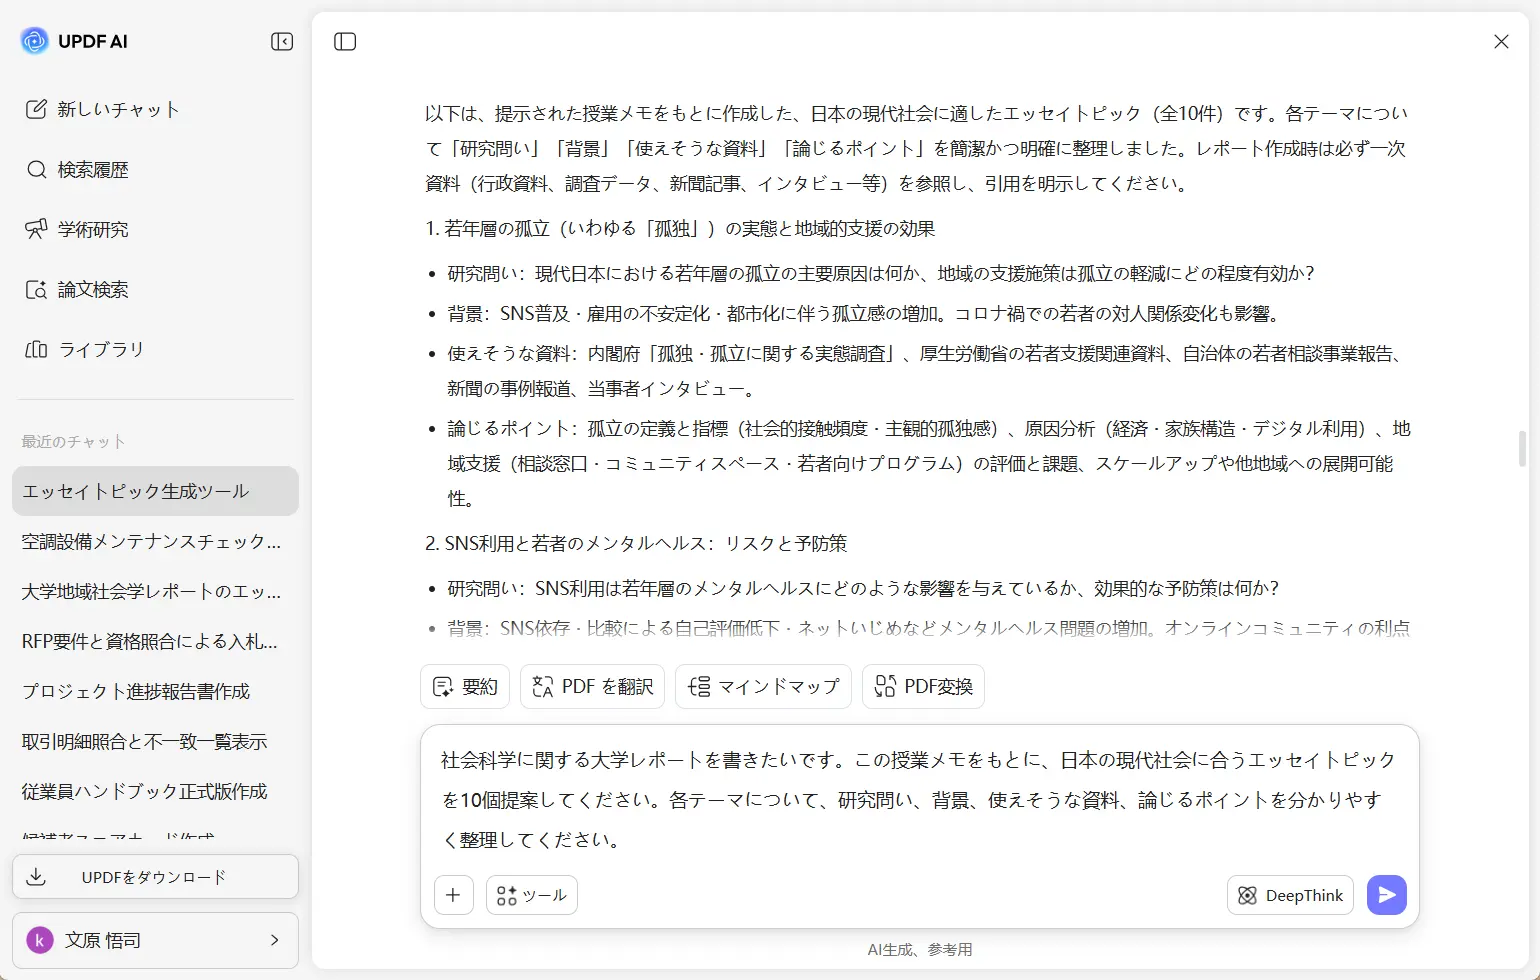Click the AI生成、参考用 footer text
This screenshot has width=1540, height=980.
click(x=920, y=949)
